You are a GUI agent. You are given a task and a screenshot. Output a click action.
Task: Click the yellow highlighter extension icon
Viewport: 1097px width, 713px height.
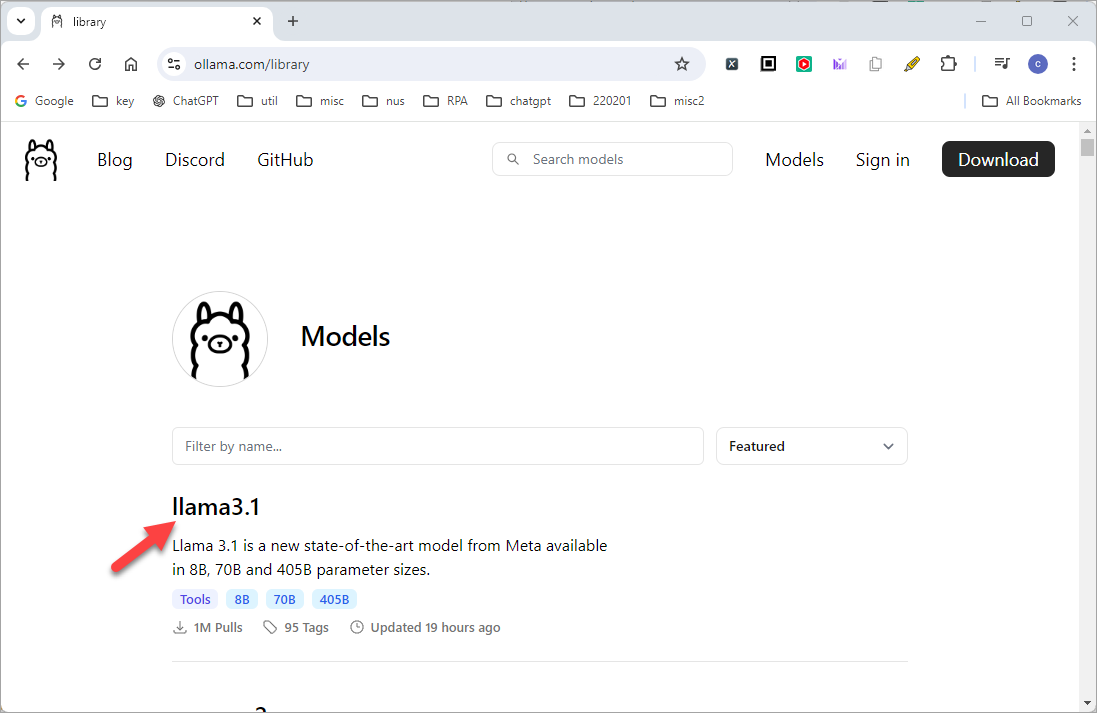click(x=912, y=64)
